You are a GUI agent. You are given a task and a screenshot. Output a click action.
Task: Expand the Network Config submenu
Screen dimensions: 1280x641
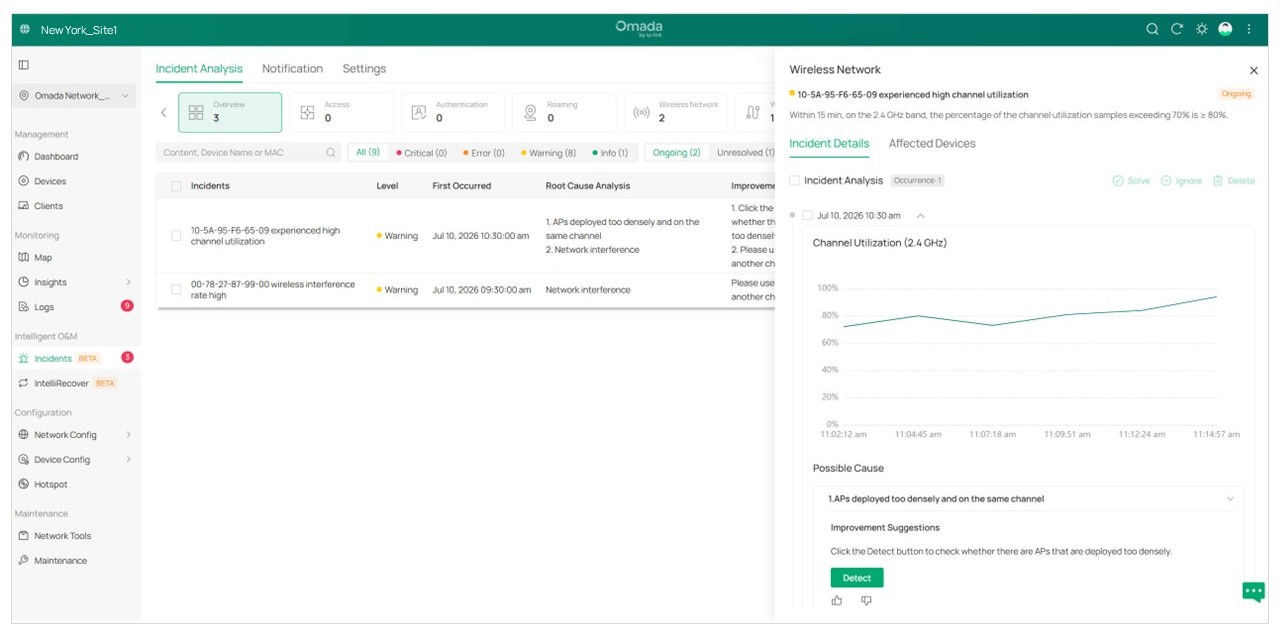pos(128,435)
